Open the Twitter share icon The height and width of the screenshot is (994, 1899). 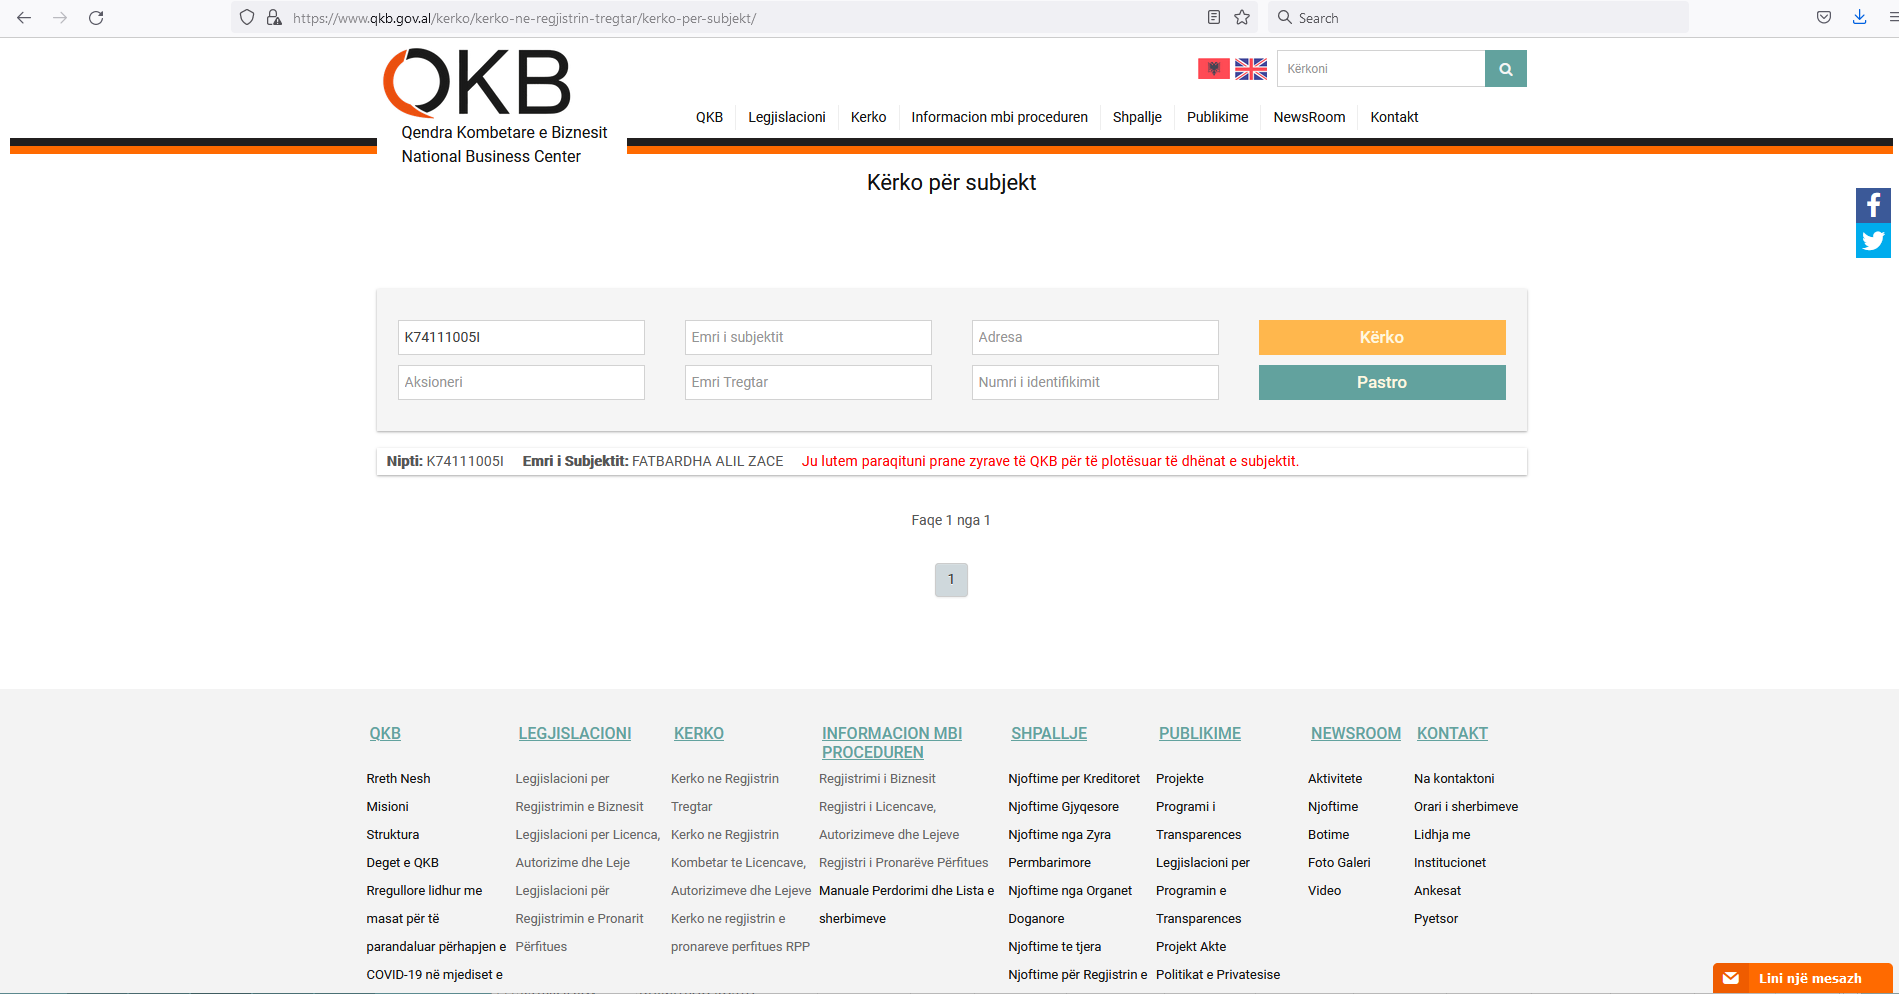(x=1873, y=241)
